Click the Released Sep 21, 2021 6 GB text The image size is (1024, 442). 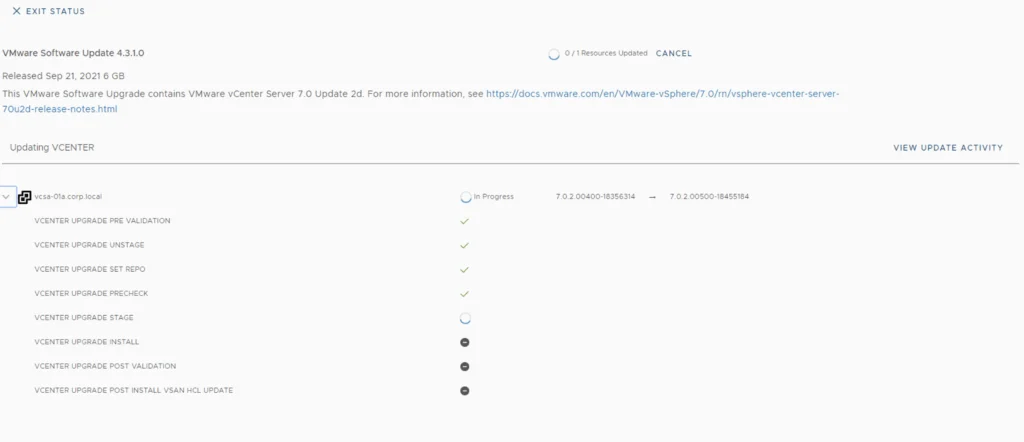pyautogui.click(x=63, y=76)
